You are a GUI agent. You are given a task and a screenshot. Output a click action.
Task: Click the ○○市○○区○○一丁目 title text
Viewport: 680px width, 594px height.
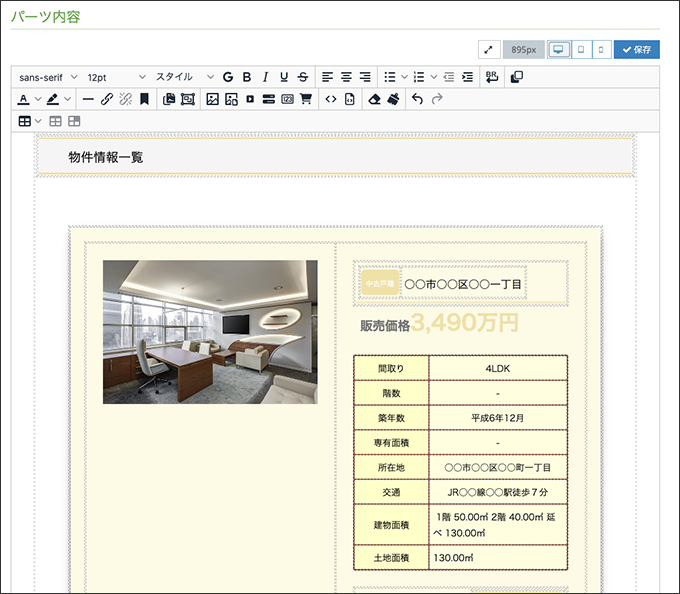coord(463,284)
